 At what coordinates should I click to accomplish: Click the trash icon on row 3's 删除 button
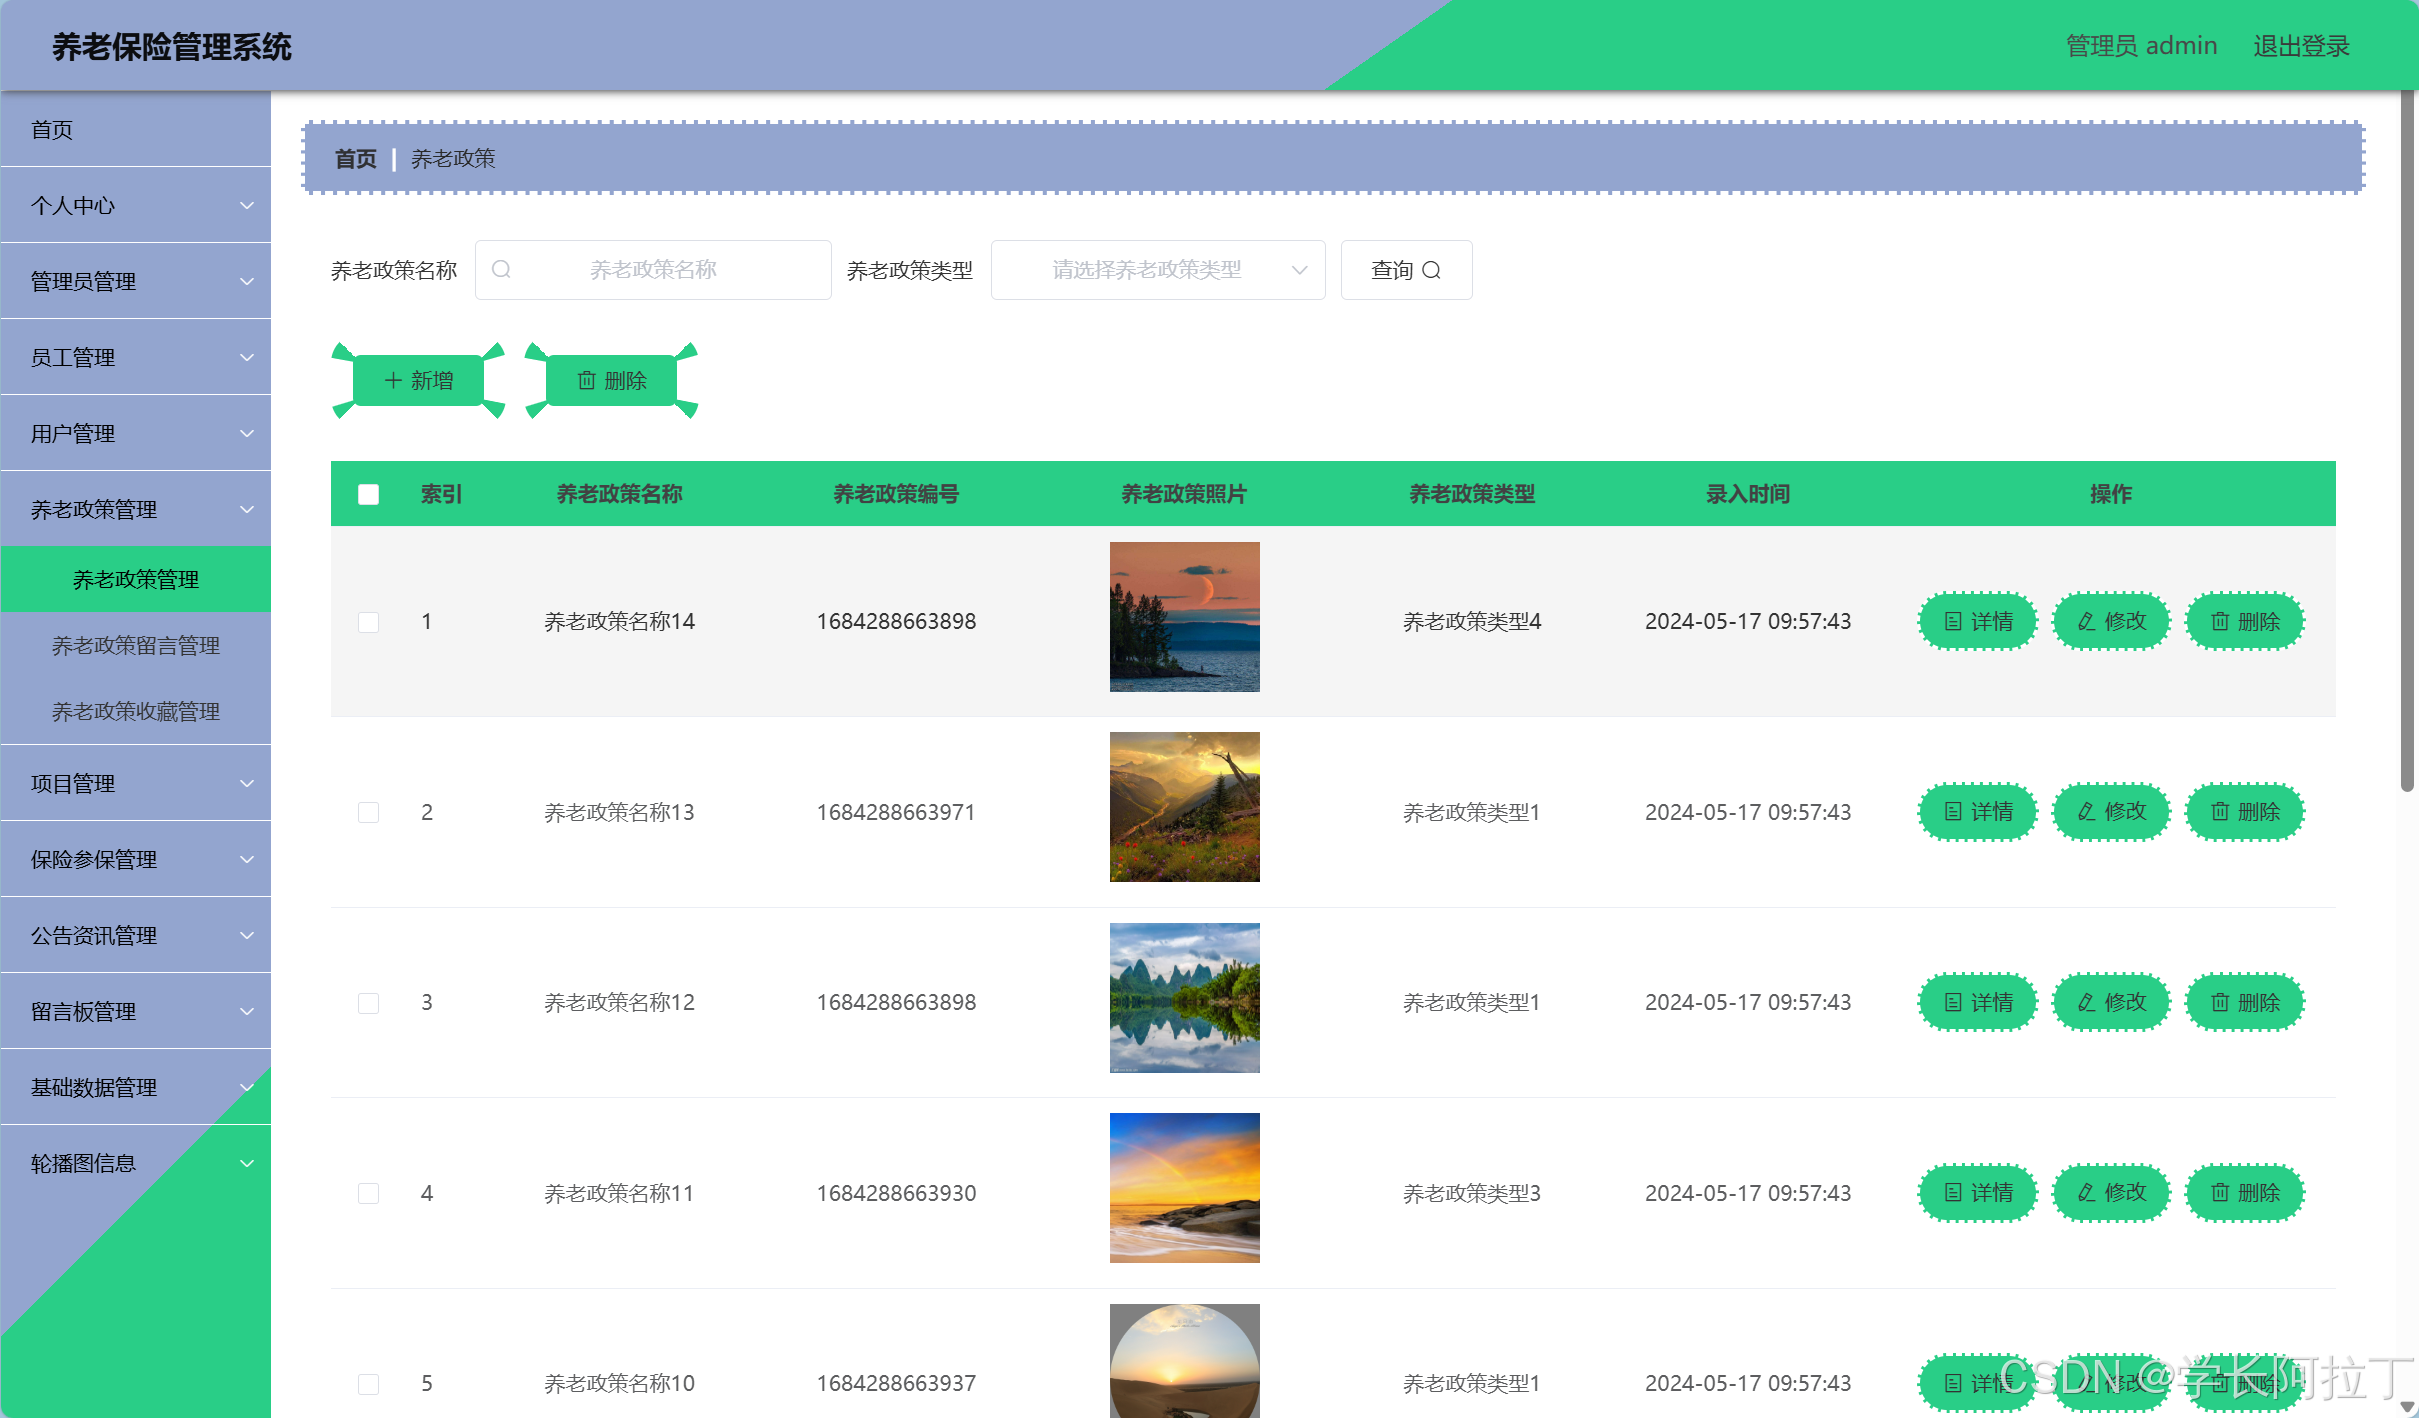(2220, 1002)
